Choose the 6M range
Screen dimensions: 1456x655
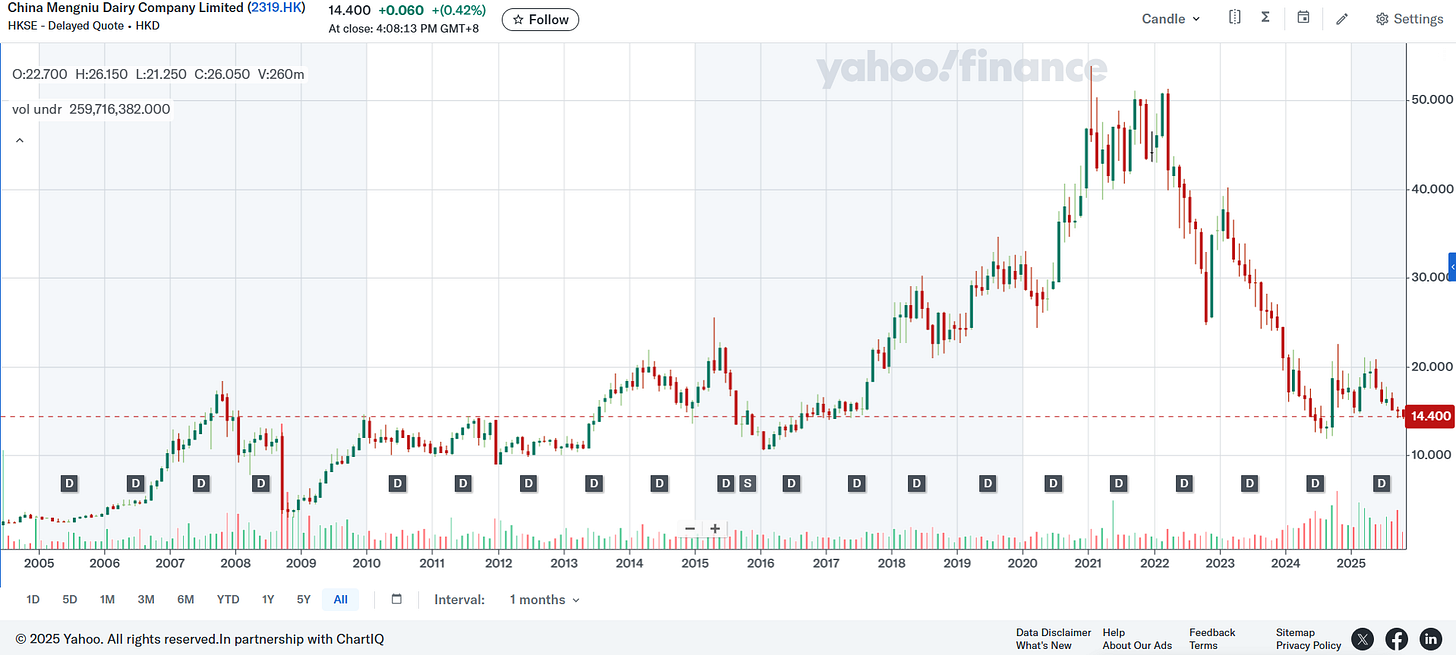point(186,600)
